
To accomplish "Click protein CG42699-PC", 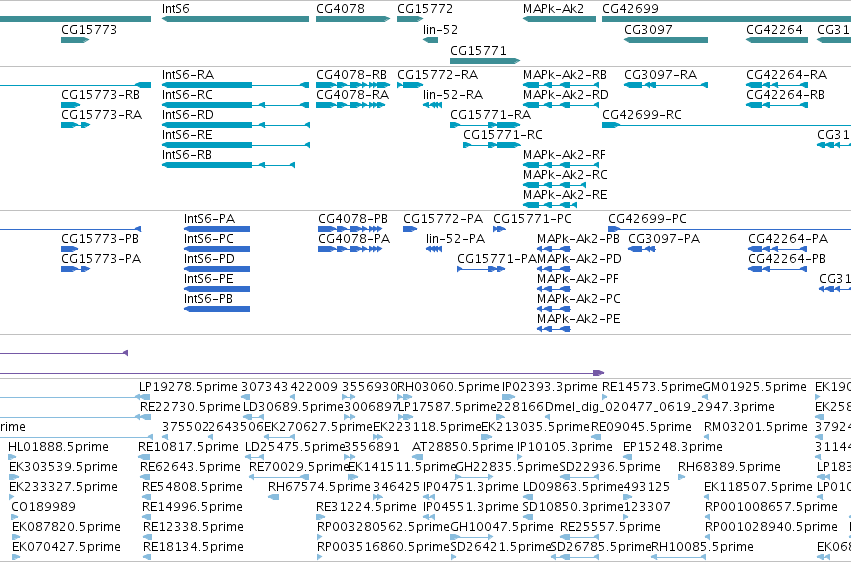I will tap(729, 229).
